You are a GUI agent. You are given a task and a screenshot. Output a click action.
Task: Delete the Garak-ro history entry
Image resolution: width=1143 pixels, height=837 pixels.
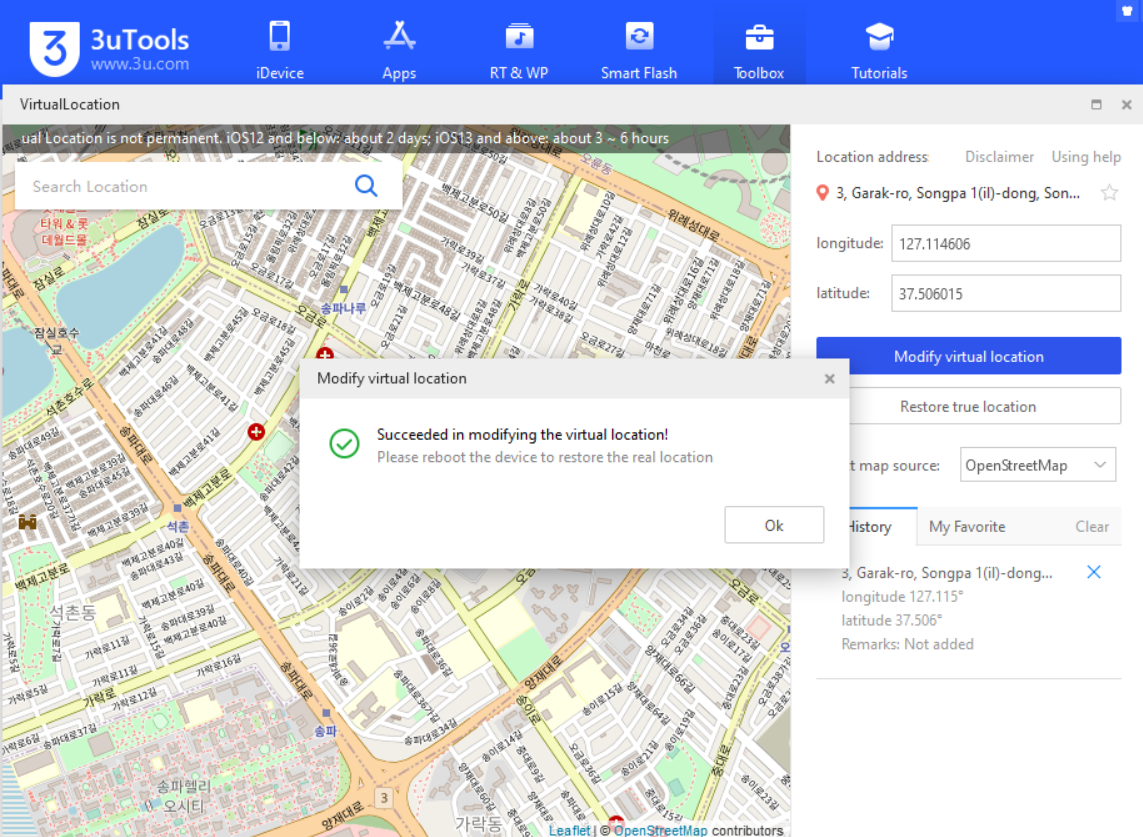point(1093,572)
